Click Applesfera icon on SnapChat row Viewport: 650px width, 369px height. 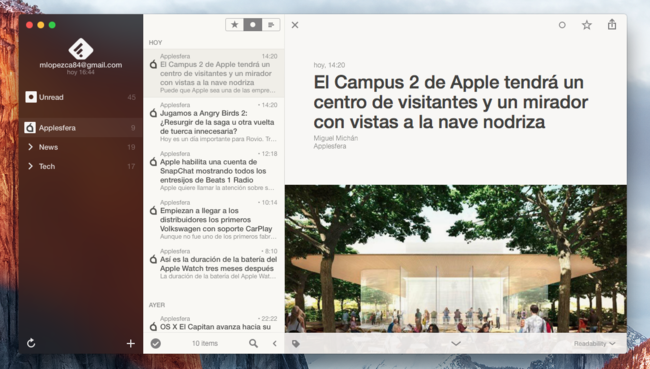[153, 162]
